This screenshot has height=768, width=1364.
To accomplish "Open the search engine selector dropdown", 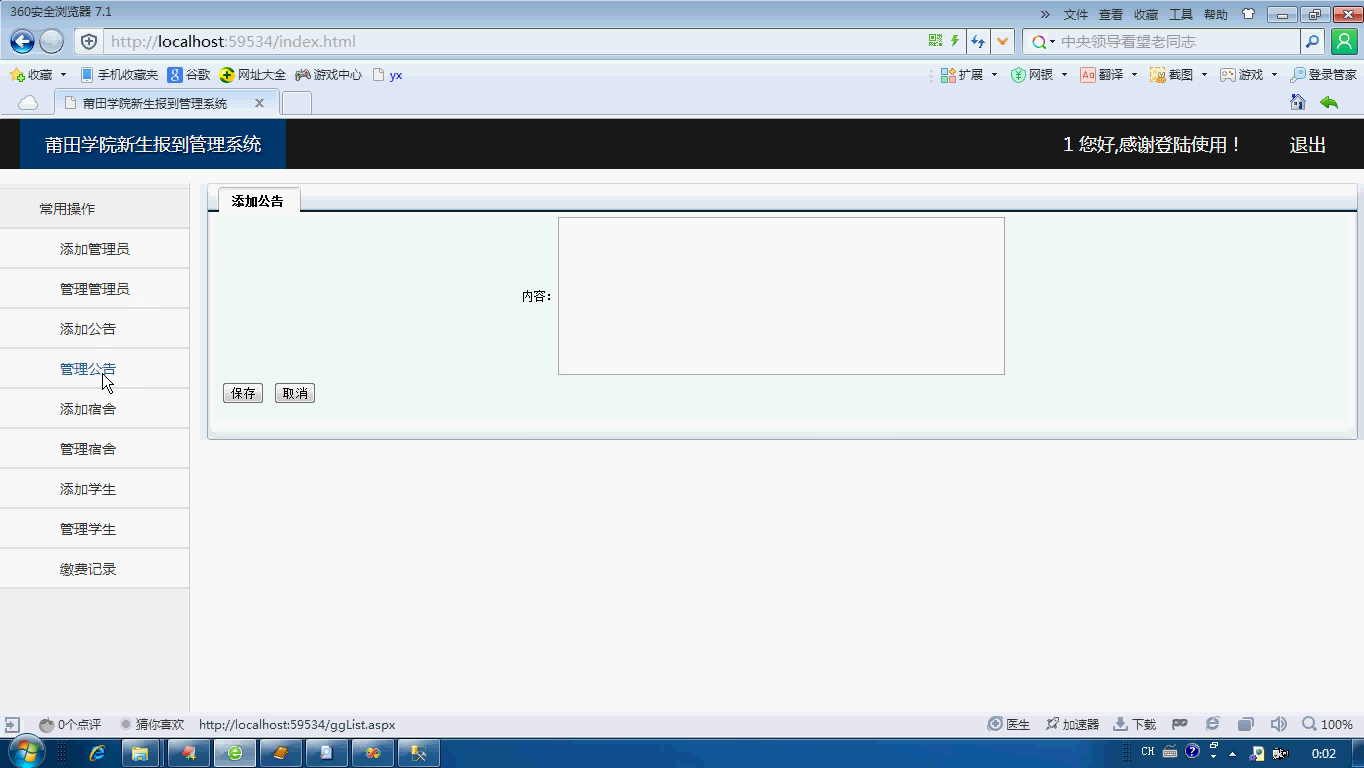I will (1043, 41).
